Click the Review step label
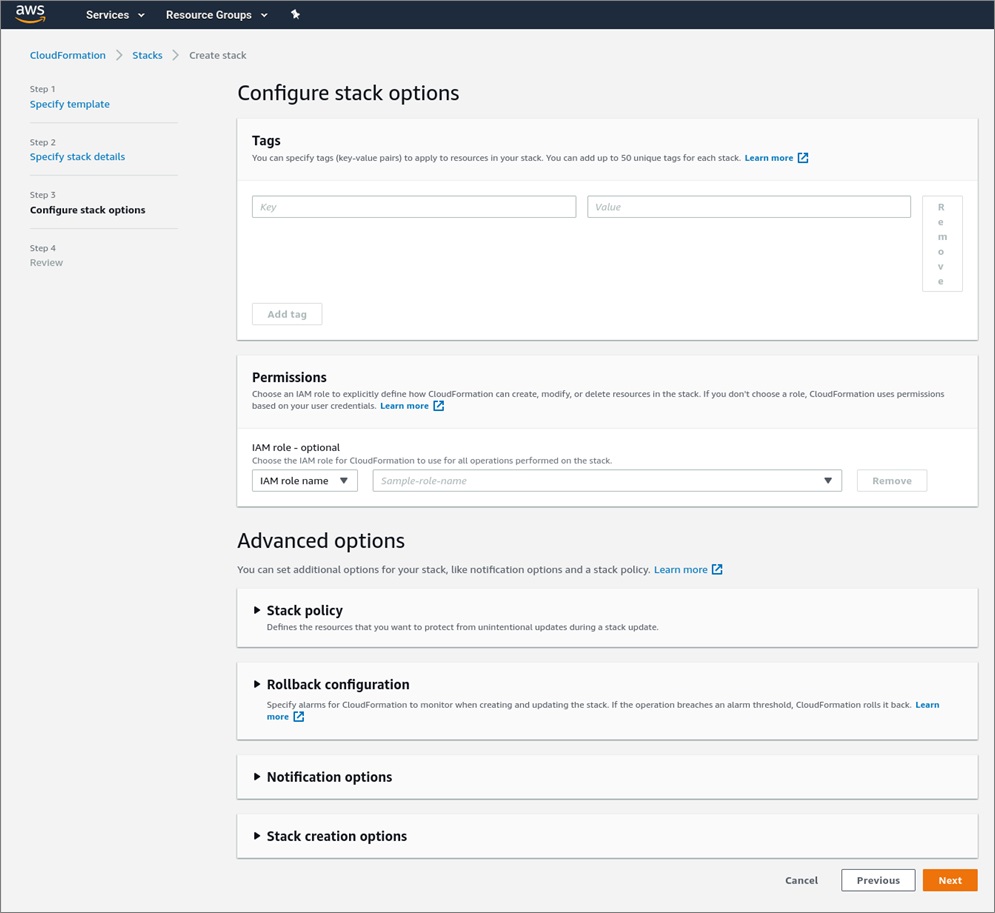 coord(46,263)
